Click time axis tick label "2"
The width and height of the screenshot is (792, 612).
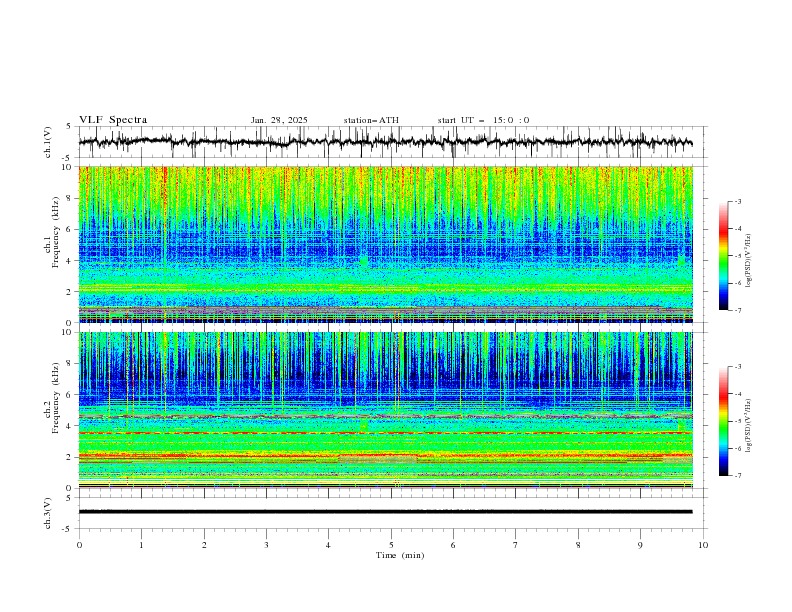point(204,545)
